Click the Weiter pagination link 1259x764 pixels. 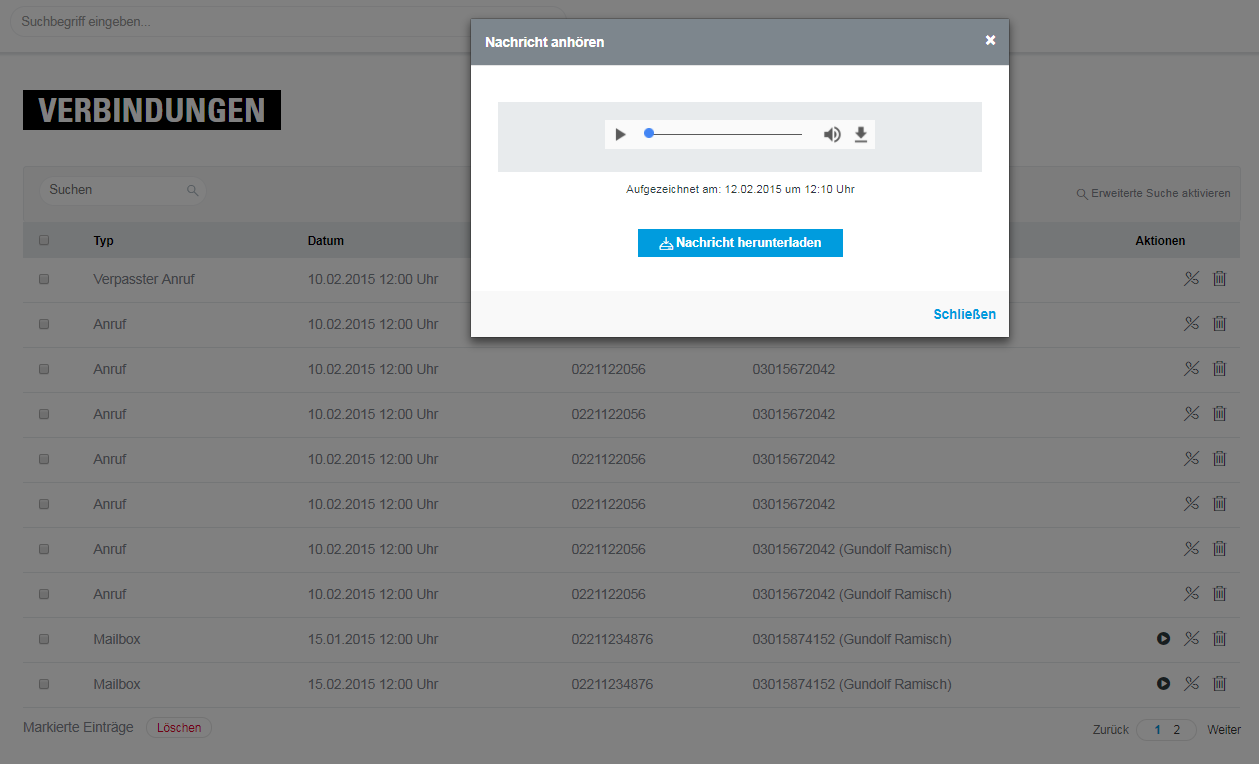click(x=1224, y=730)
